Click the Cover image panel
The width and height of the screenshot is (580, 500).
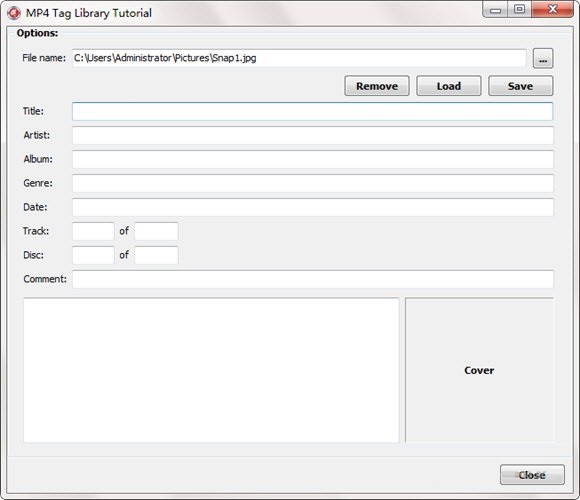tap(479, 370)
